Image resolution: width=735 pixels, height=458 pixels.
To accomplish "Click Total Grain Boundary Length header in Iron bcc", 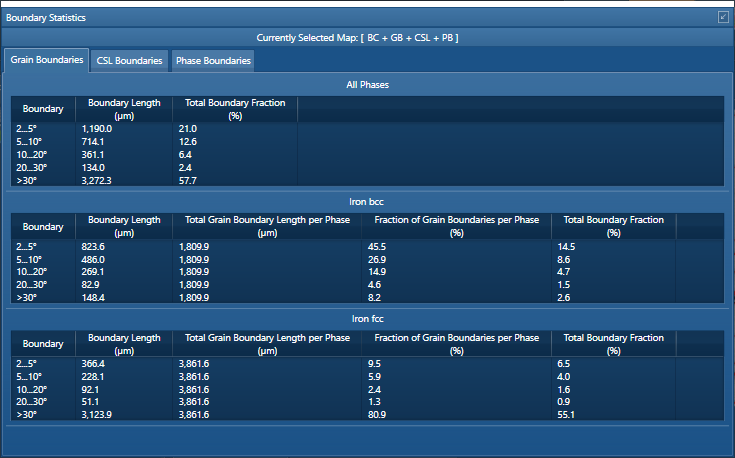I will (266, 226).
